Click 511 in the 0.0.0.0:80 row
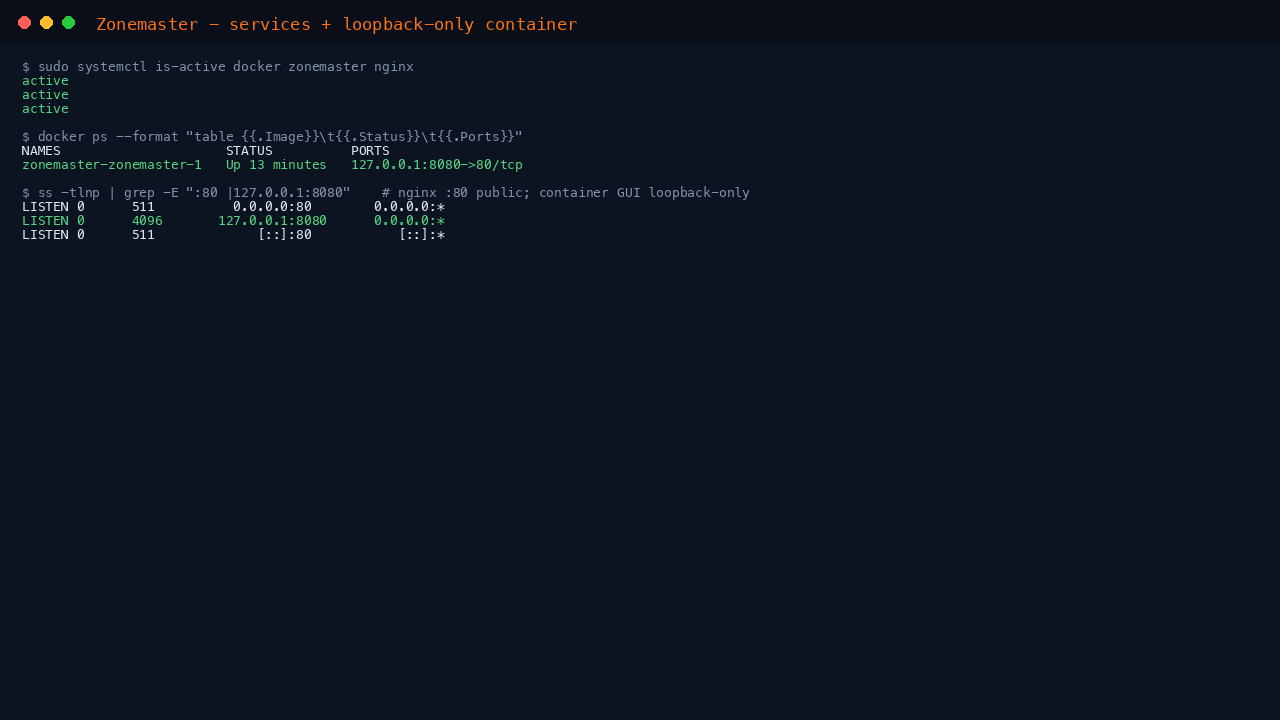This screenshot has width=1280, height=720. (x=143, y=207)
